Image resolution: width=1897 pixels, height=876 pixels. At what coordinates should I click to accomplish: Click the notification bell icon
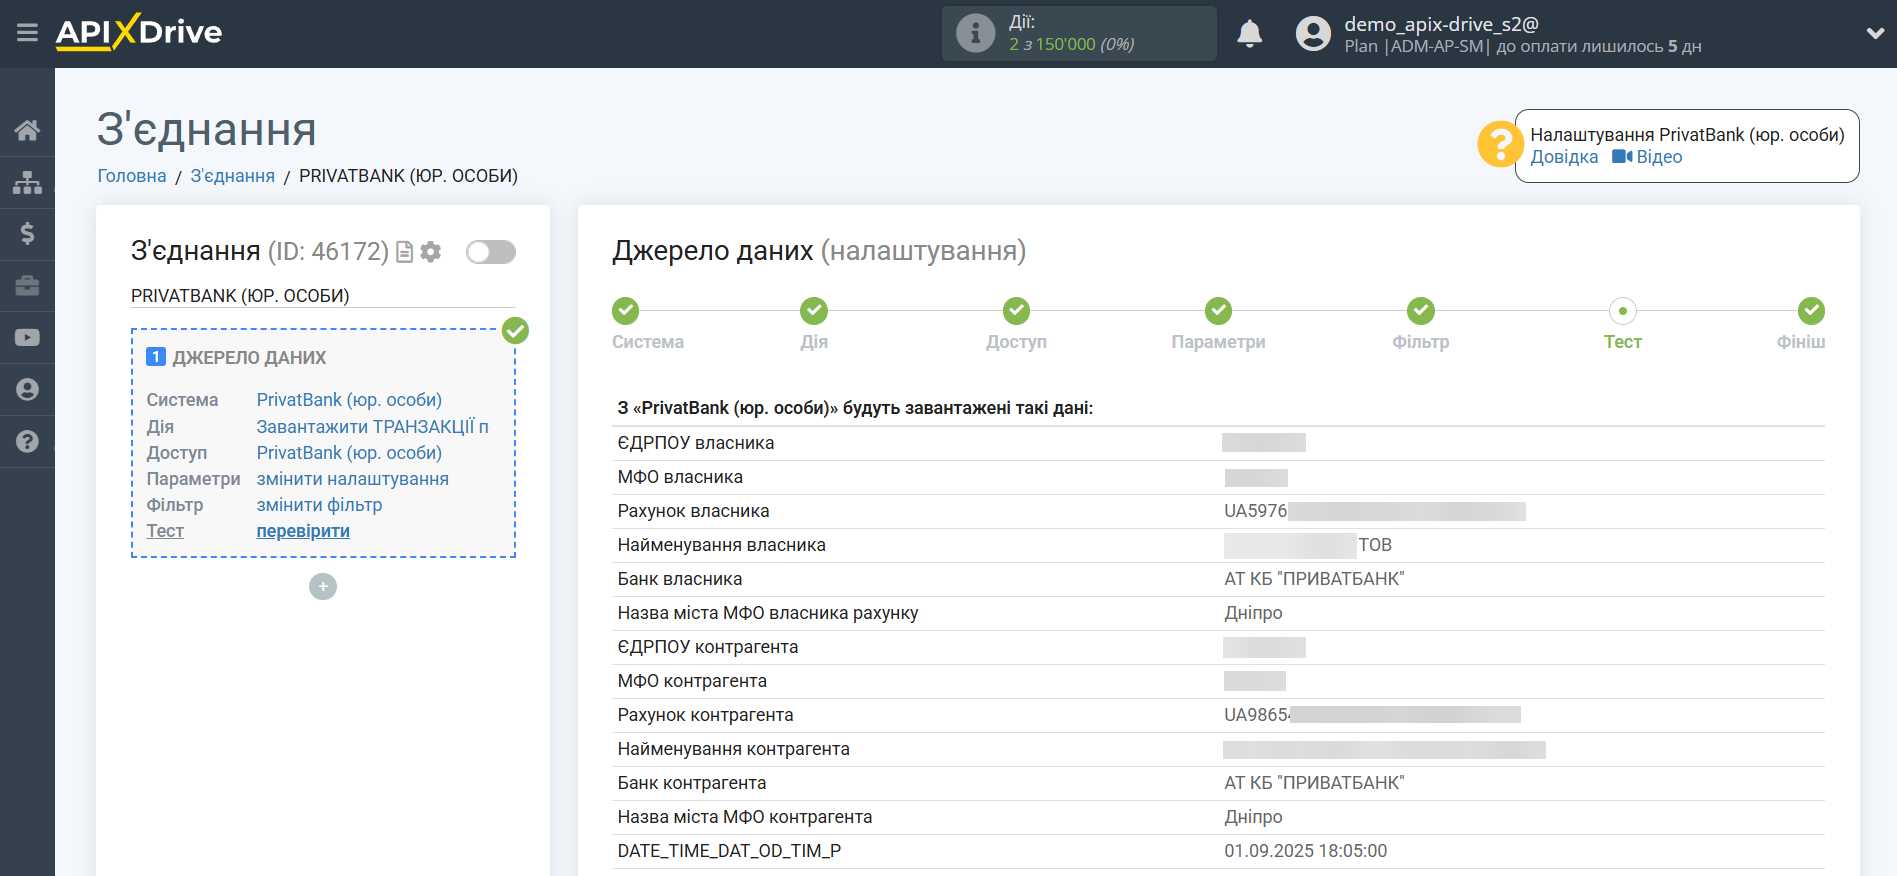coord(1249,34)
